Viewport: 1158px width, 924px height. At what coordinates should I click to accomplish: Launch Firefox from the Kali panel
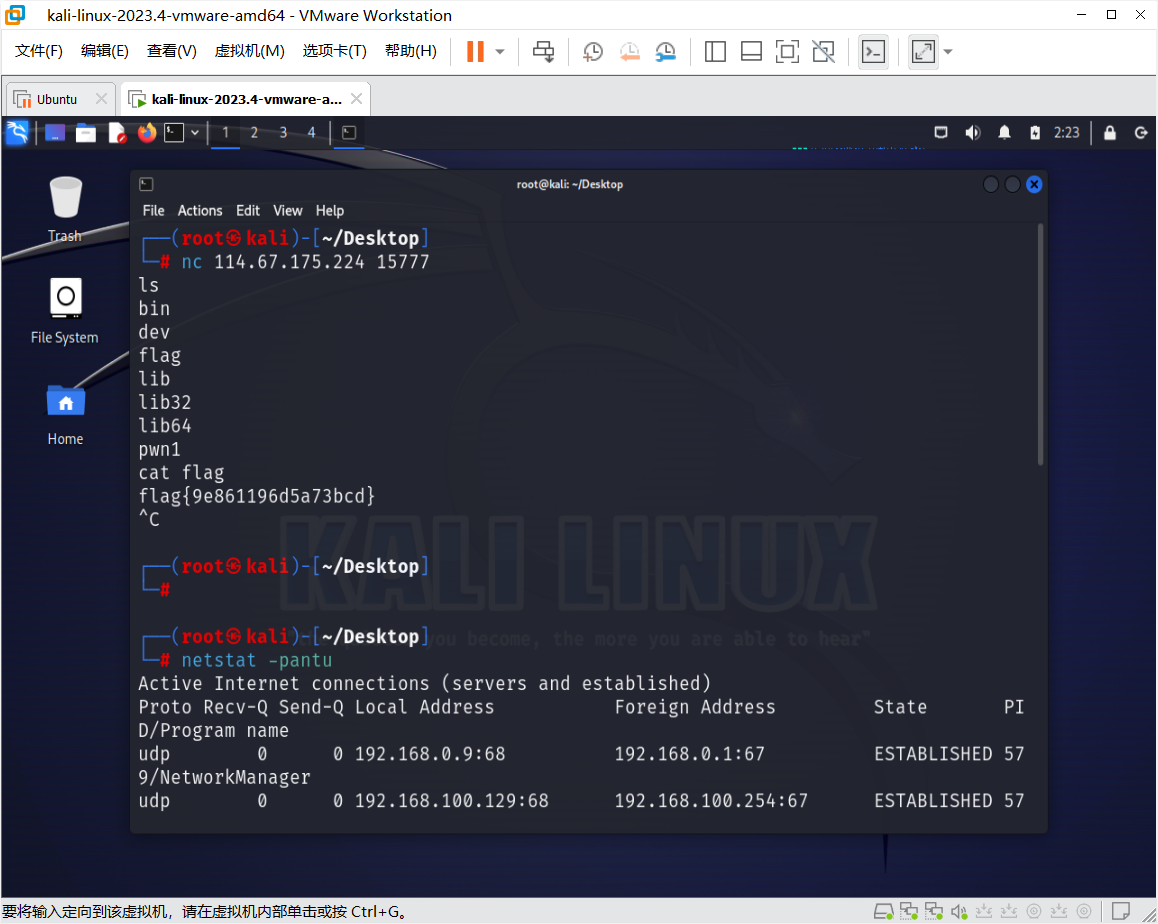point(147,133)
